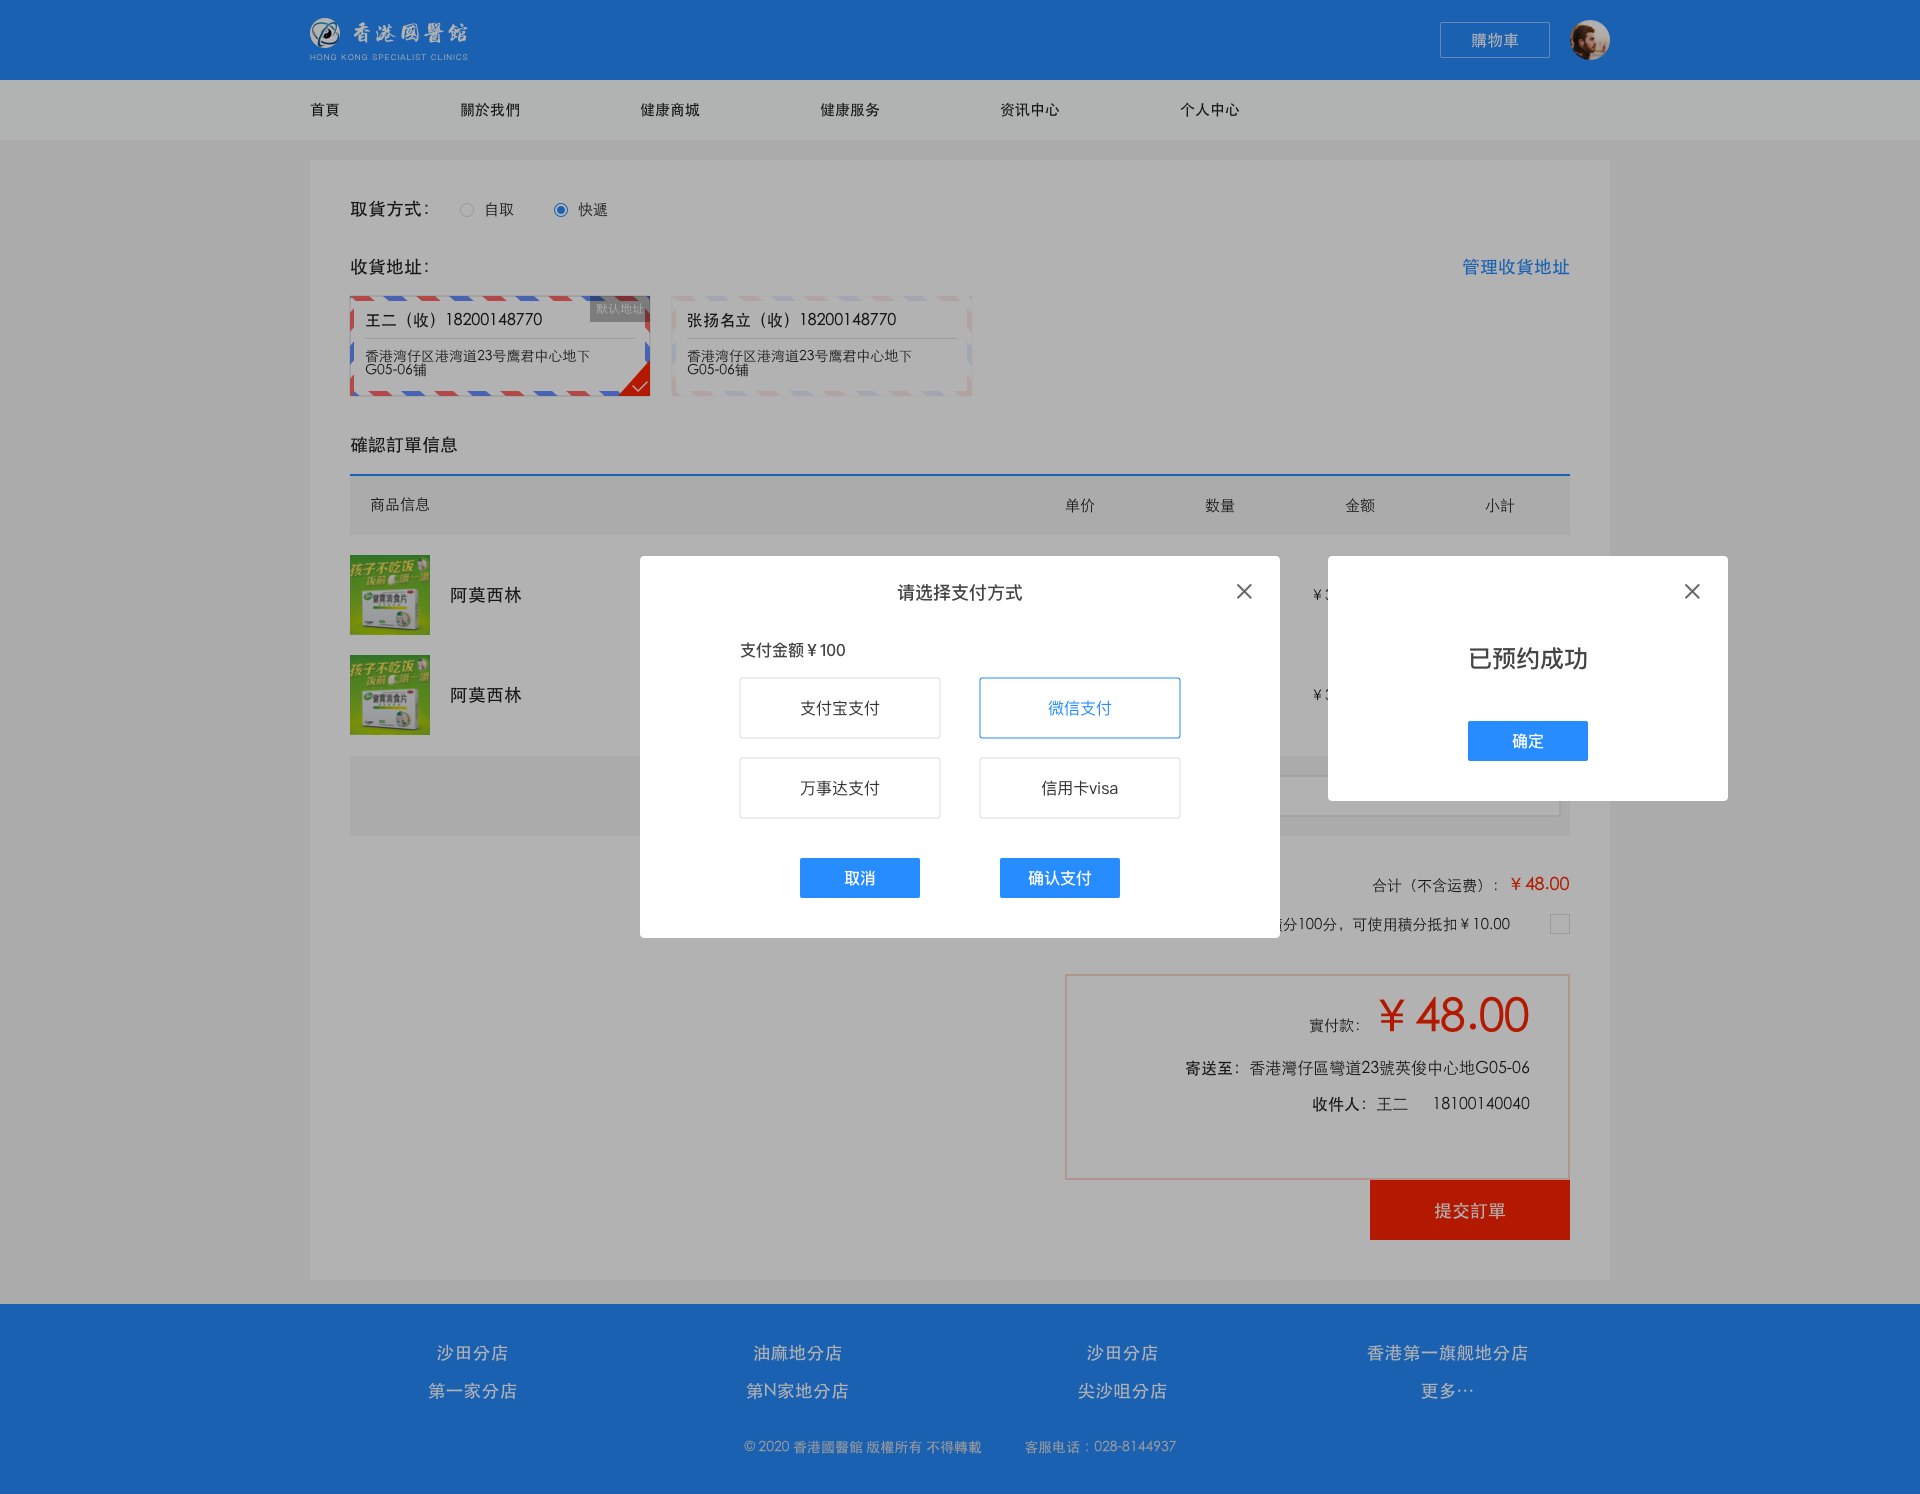Open the user avatar profile picture
Screen dimensions: 1920x1494
pos(1589,40)
